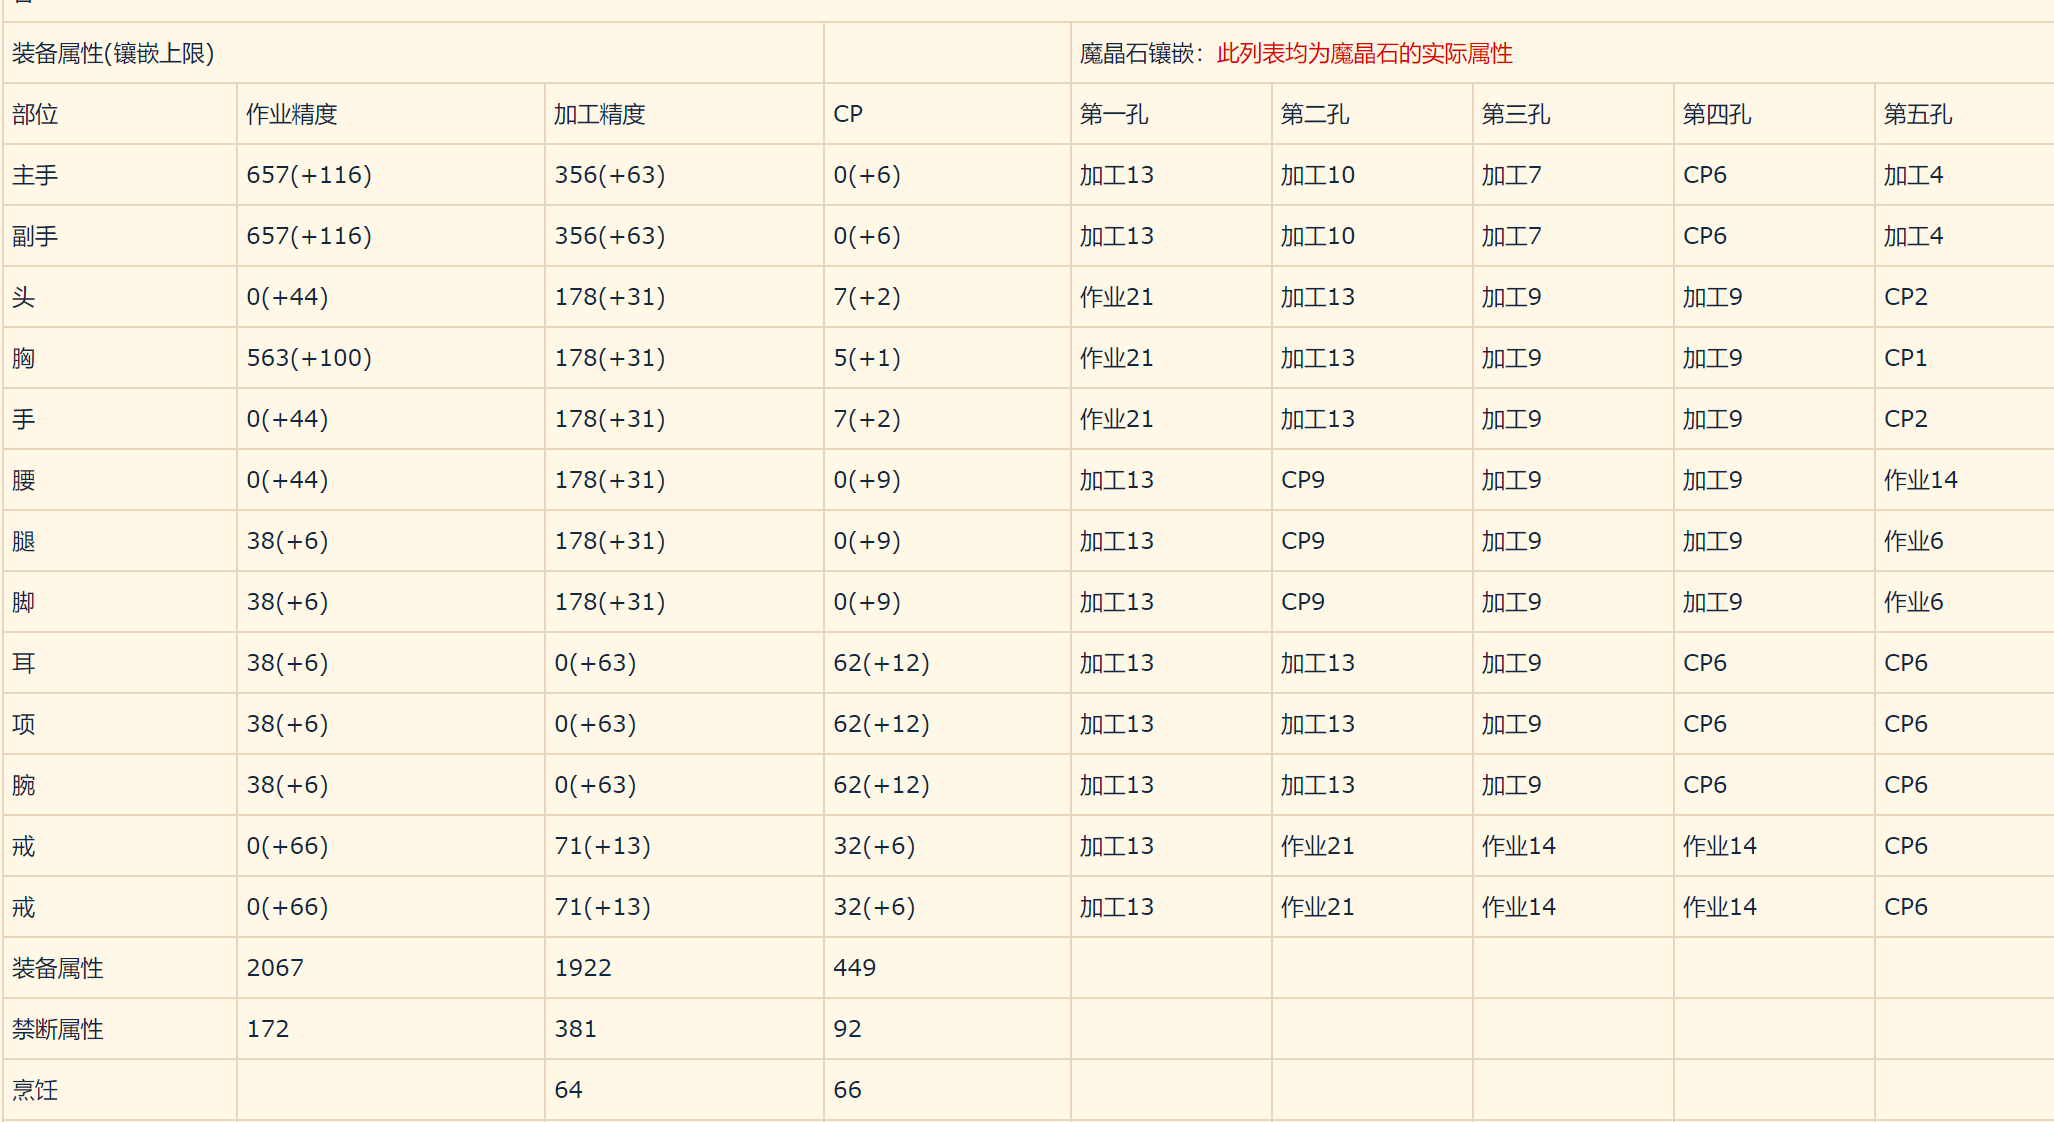Click 作业14 in the 腰 row
The width and height of the screenshot is (2054, 1122).
pyautogui.click(x=1921, y=480)
